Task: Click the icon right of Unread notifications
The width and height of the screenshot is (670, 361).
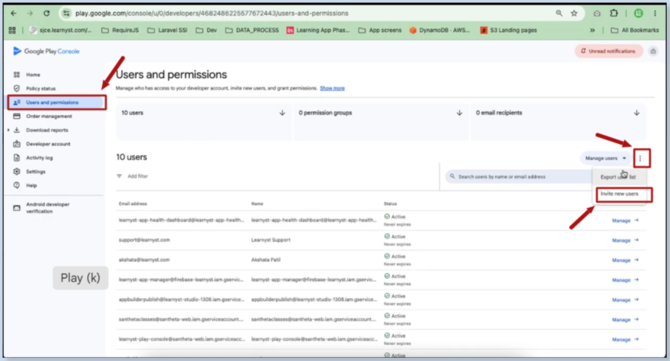Action: tap(653, 51)
